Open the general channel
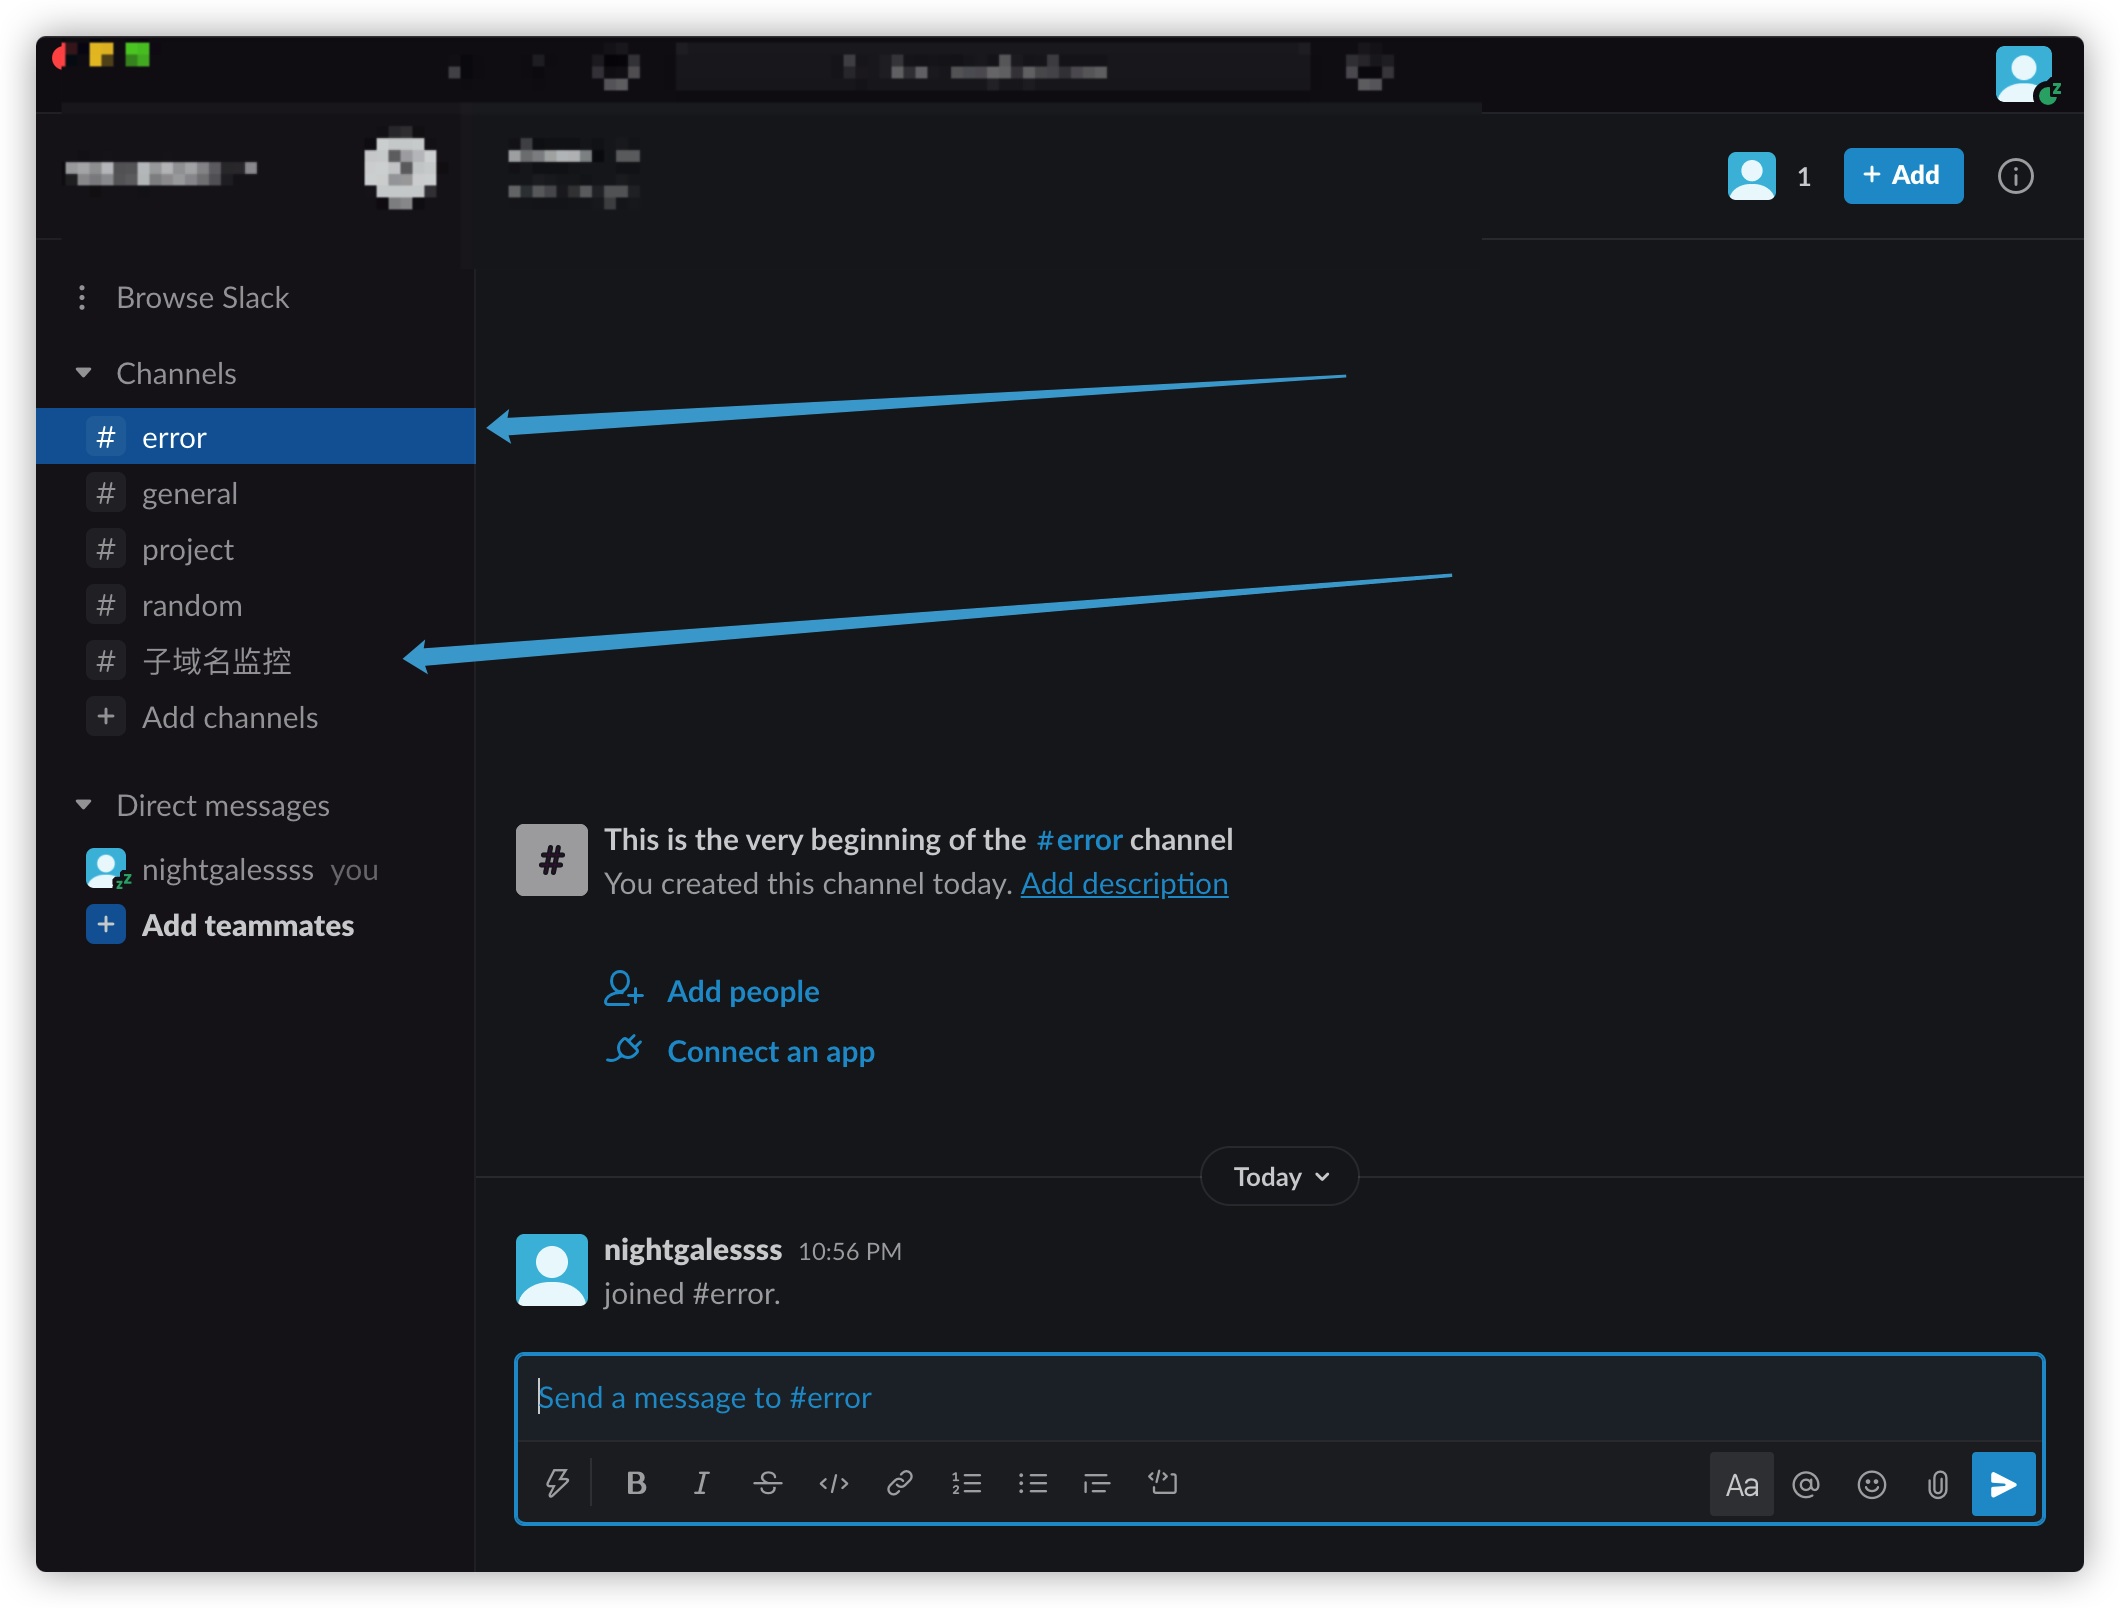The image size is (2120, 1608). point(256,493)
